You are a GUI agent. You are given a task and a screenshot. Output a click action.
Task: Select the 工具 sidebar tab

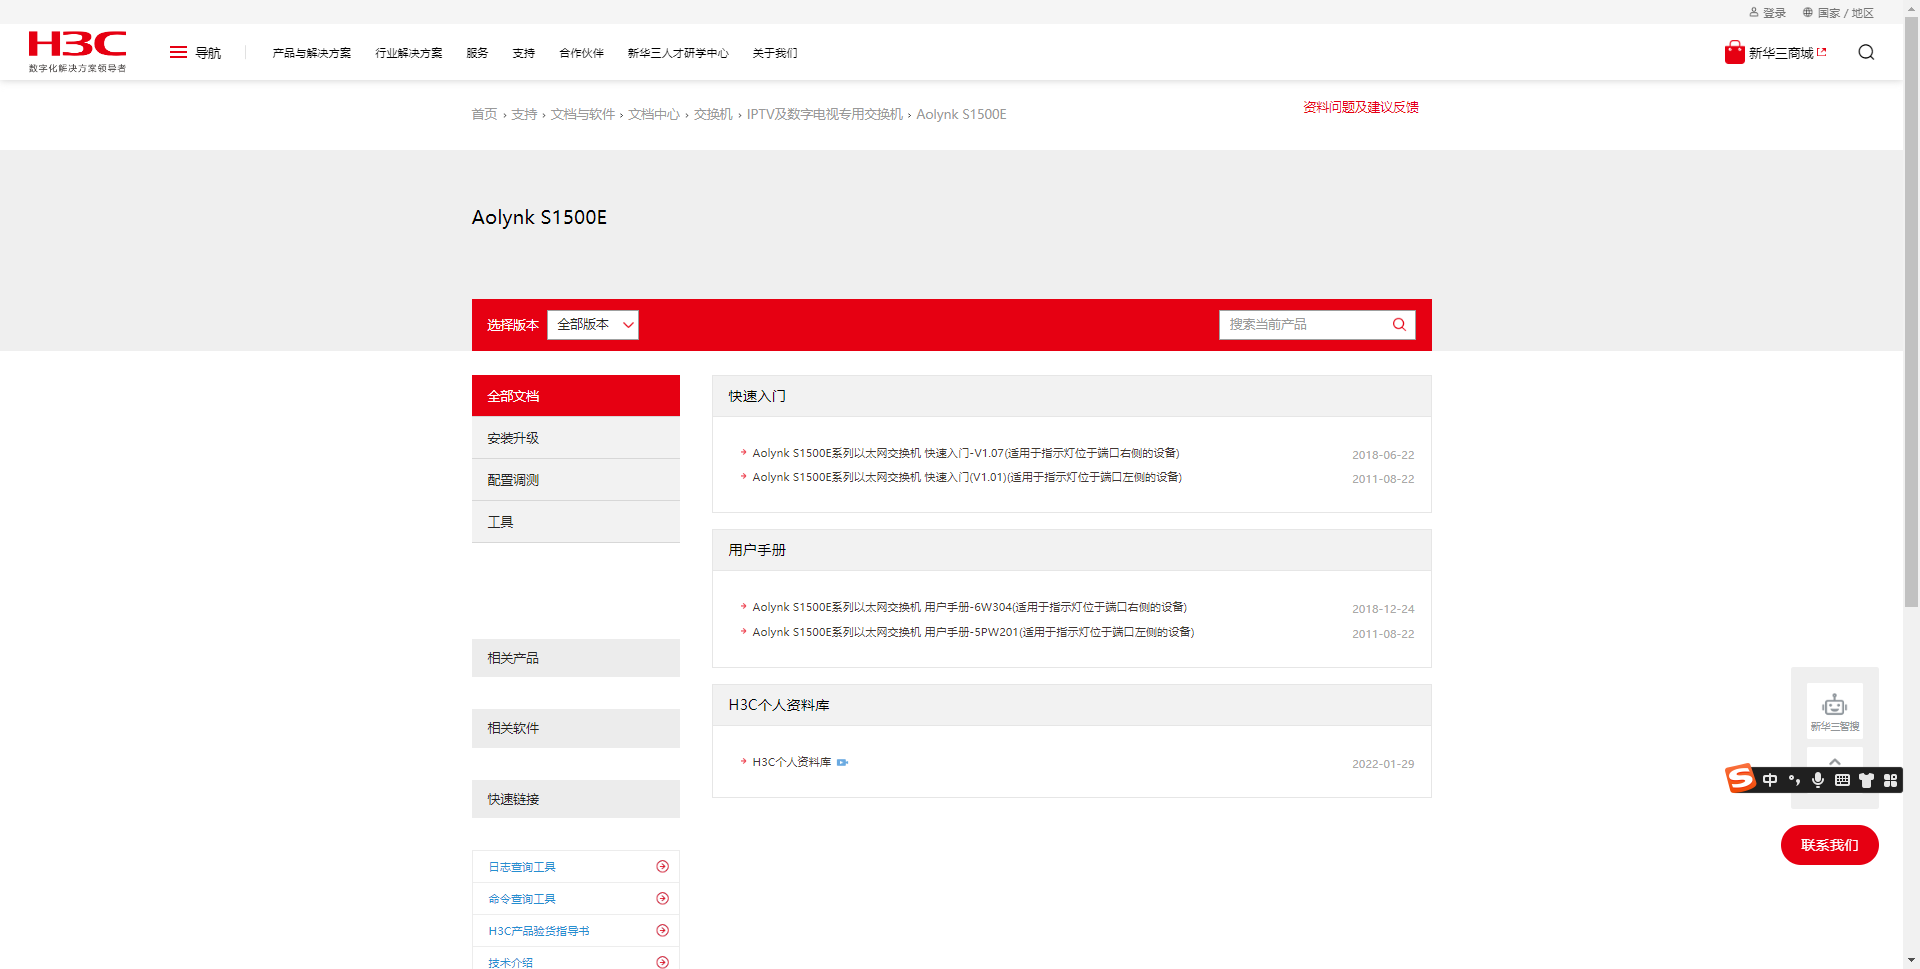(x=576, y=522)
